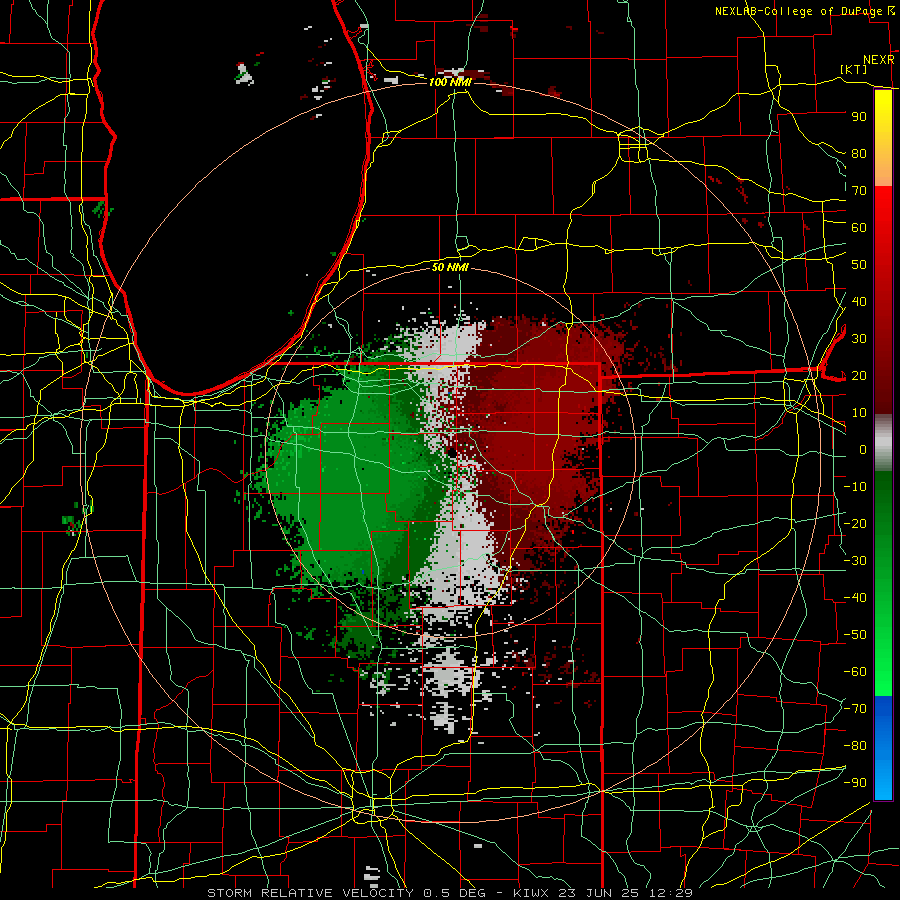
Task: Click the -70 value on the velocity scale
Action: click(855, 709)
